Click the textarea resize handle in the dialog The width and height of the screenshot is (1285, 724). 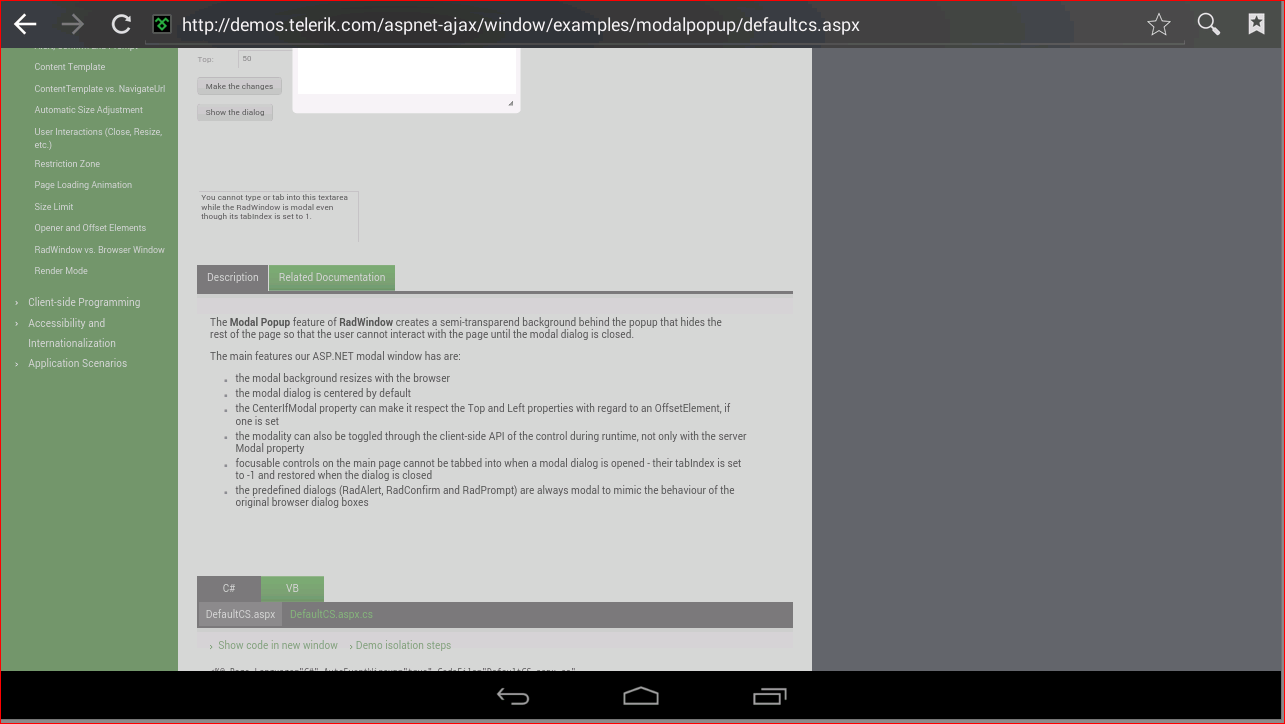coord(510,103)
